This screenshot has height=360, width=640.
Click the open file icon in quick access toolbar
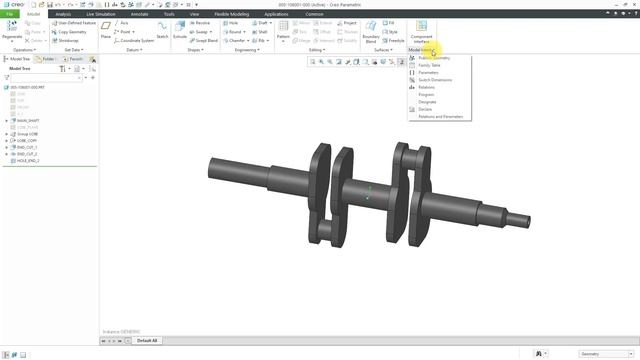click(x=42, y=5)
